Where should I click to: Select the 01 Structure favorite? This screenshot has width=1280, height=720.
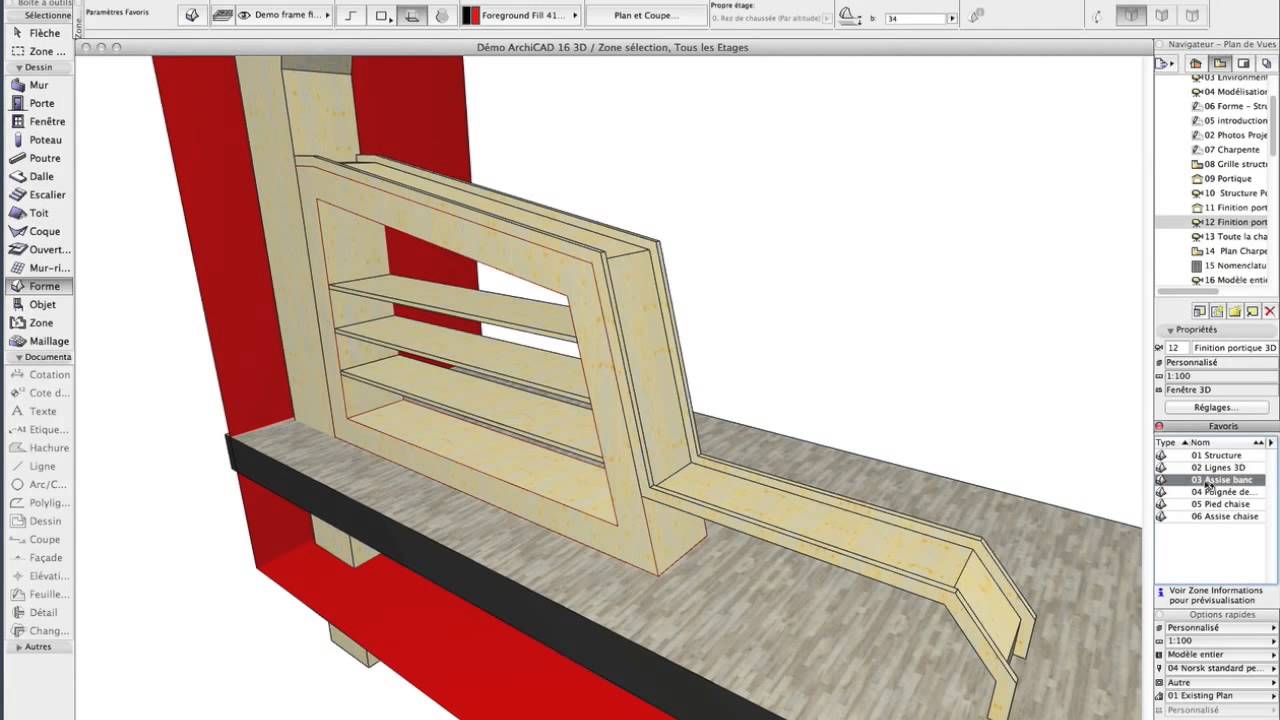1216,455
